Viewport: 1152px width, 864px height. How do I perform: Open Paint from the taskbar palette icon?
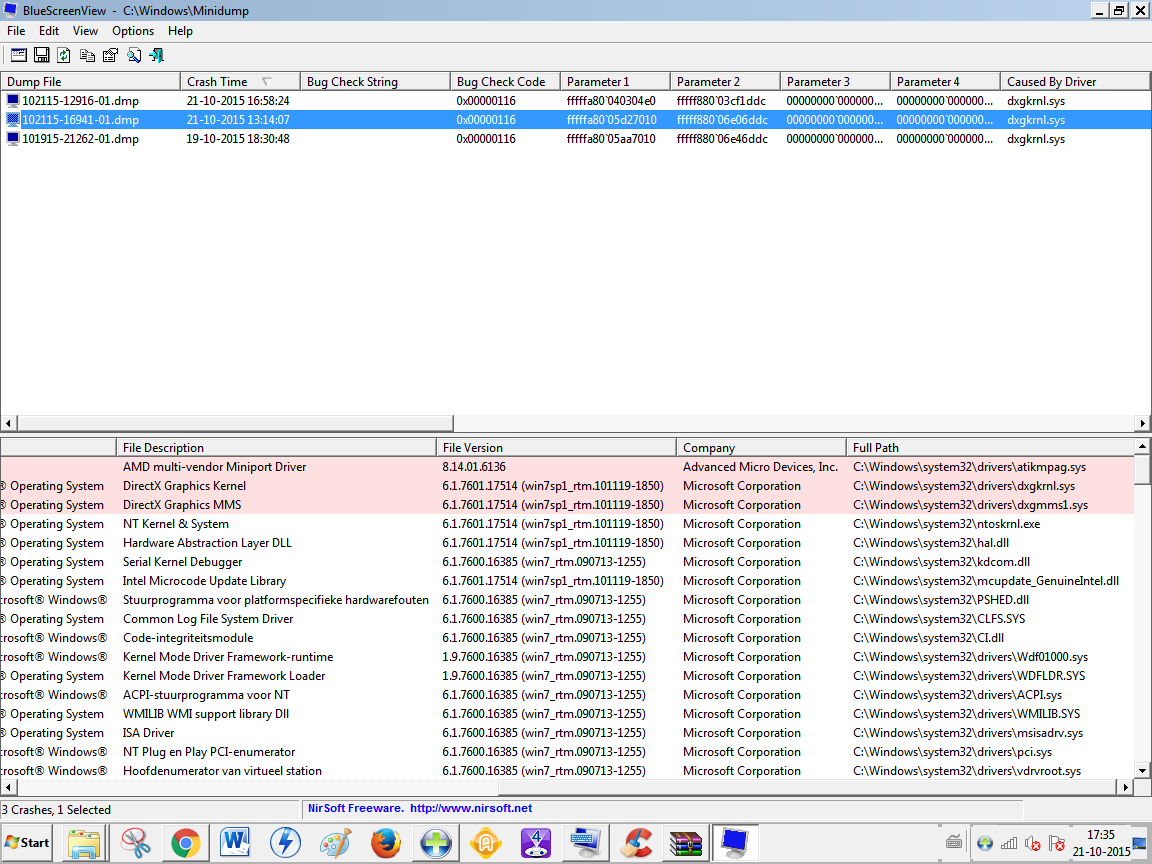click(x=336, y=843)
